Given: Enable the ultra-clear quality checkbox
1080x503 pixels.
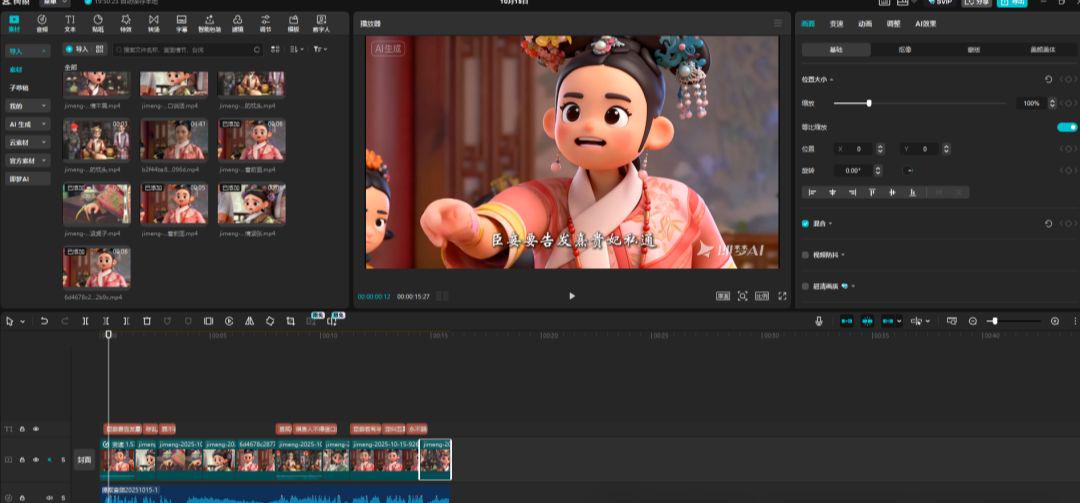Looking at the screenshot, I should pos(805,286).
